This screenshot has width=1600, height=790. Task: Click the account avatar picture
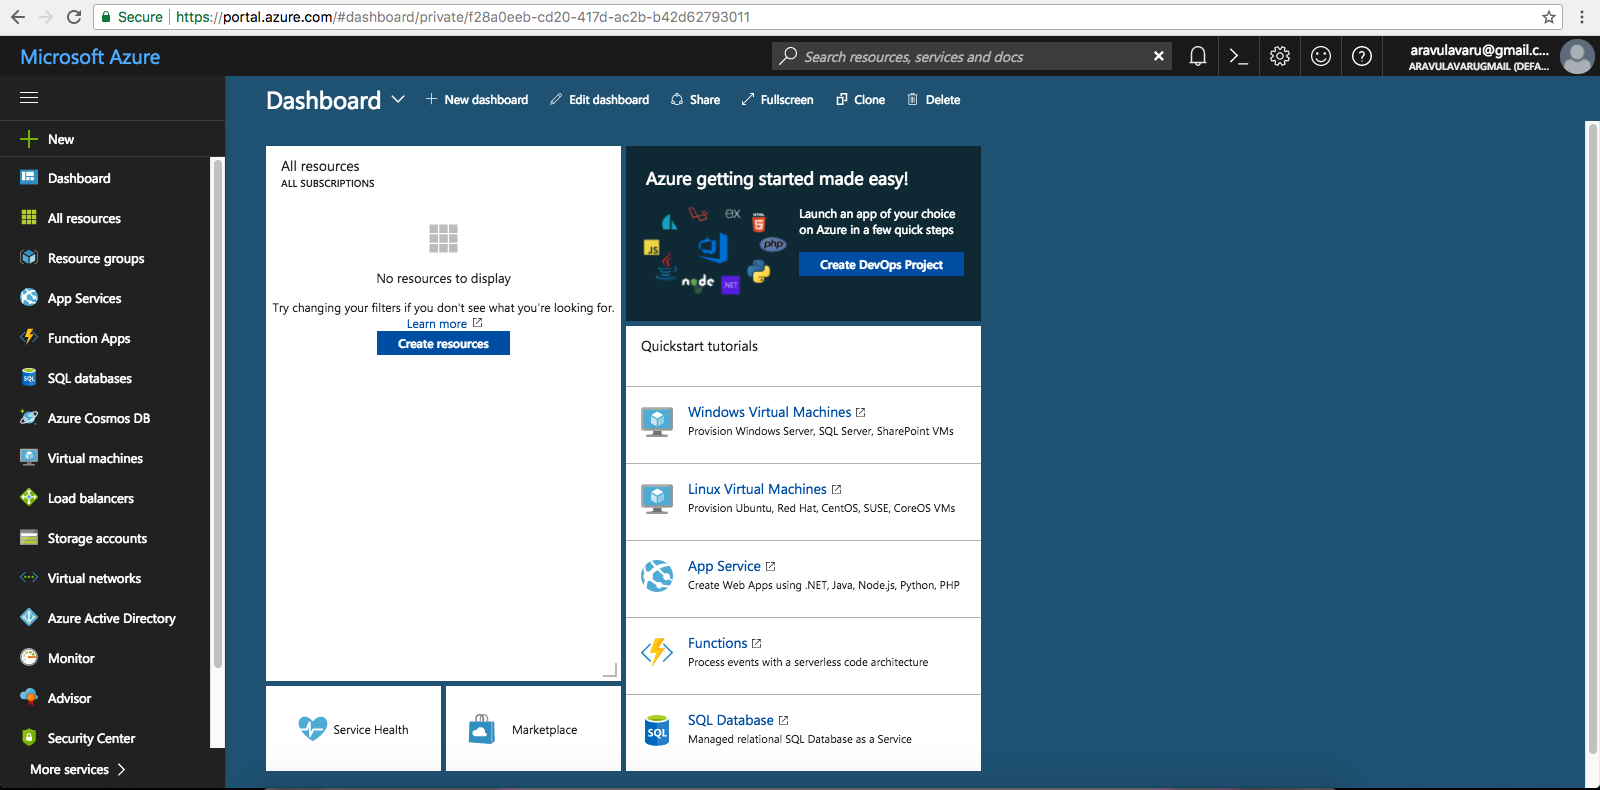1577,57
